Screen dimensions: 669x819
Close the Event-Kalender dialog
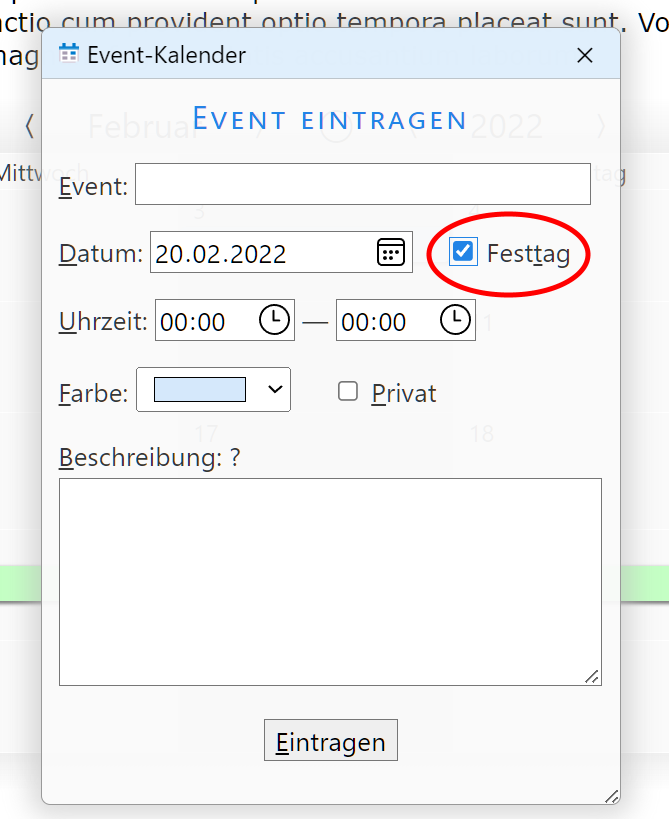click(x=585, y=56)
